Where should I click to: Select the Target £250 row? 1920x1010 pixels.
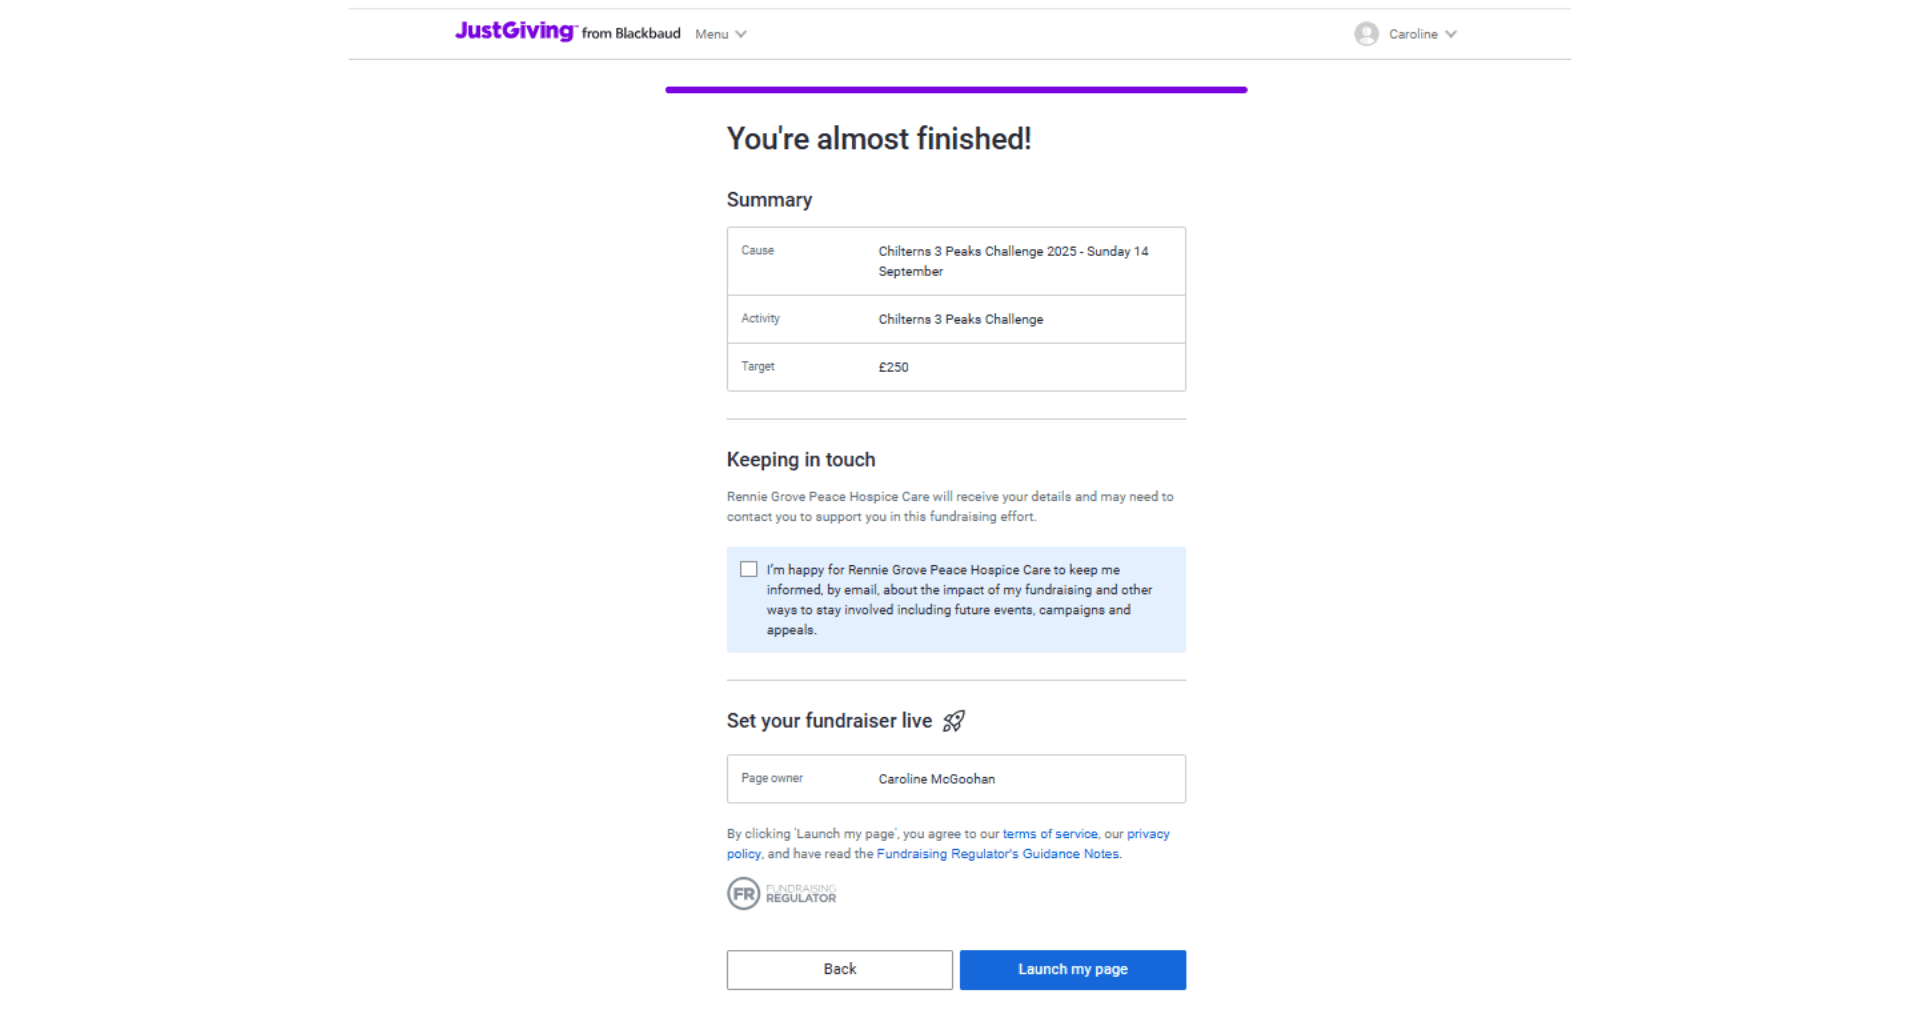[x=956, y=367]
